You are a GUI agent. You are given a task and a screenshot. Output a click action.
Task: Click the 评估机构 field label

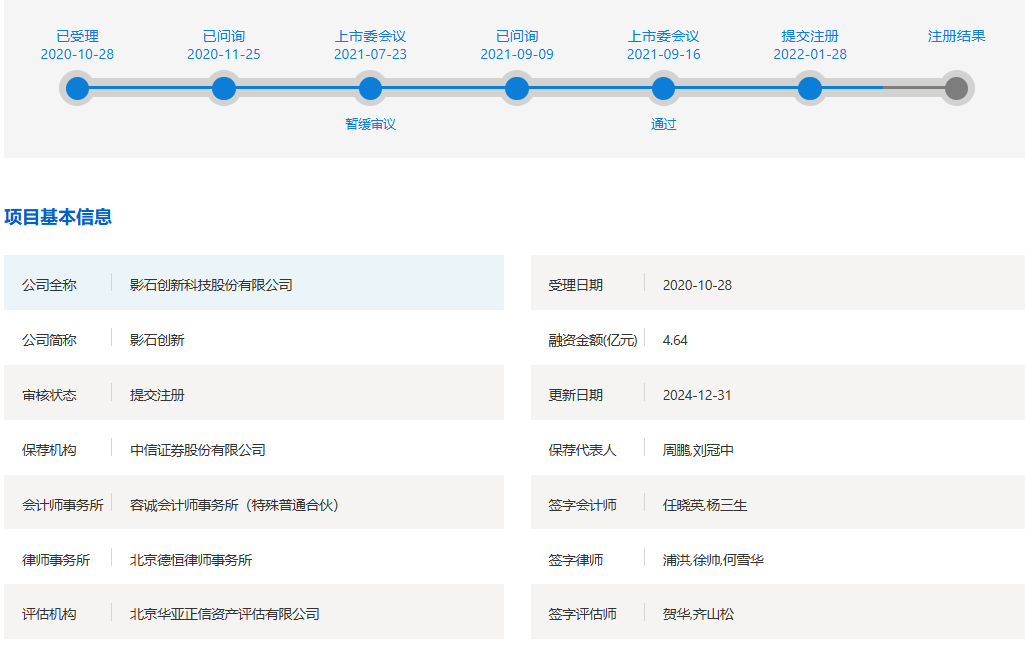49,614
